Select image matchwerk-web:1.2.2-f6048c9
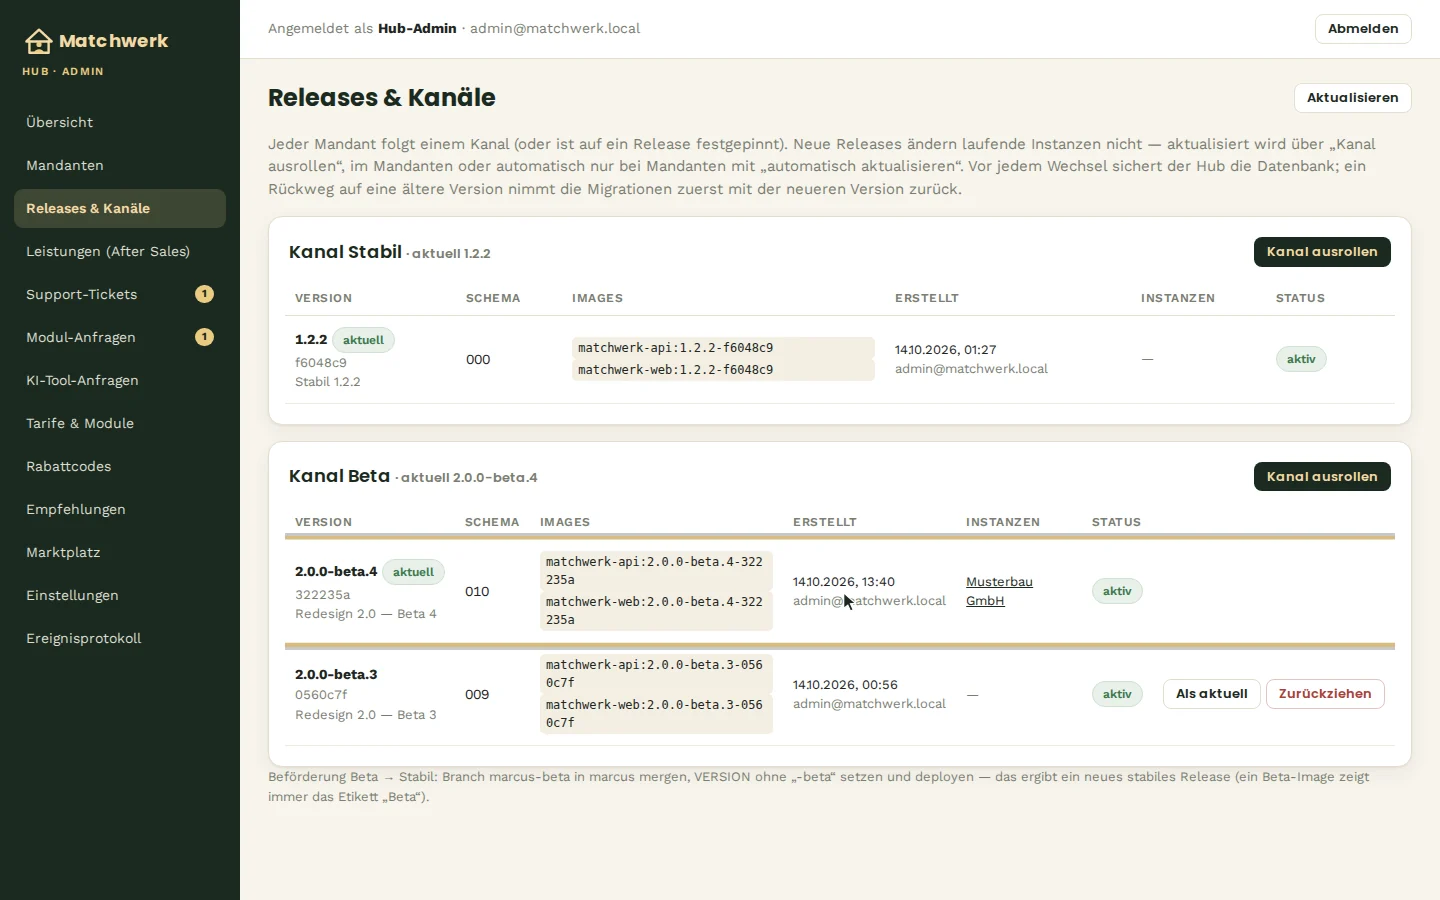The width and height of the screenshot is (1440, 900). click(x=723, y=370)
